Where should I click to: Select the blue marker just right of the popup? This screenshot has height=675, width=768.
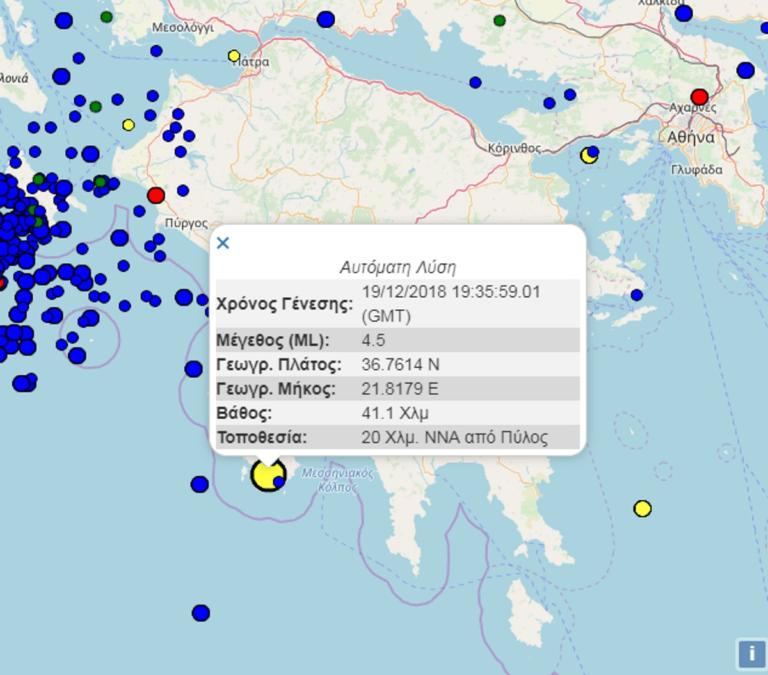pos(636,295)
